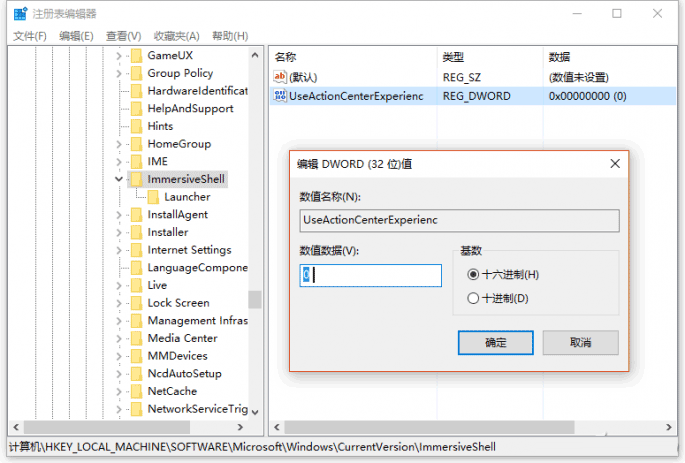This screenshot has height=463, width=685.
Task: Click the tree pane vertical scrollbar thumb
Action: (255, 300)
